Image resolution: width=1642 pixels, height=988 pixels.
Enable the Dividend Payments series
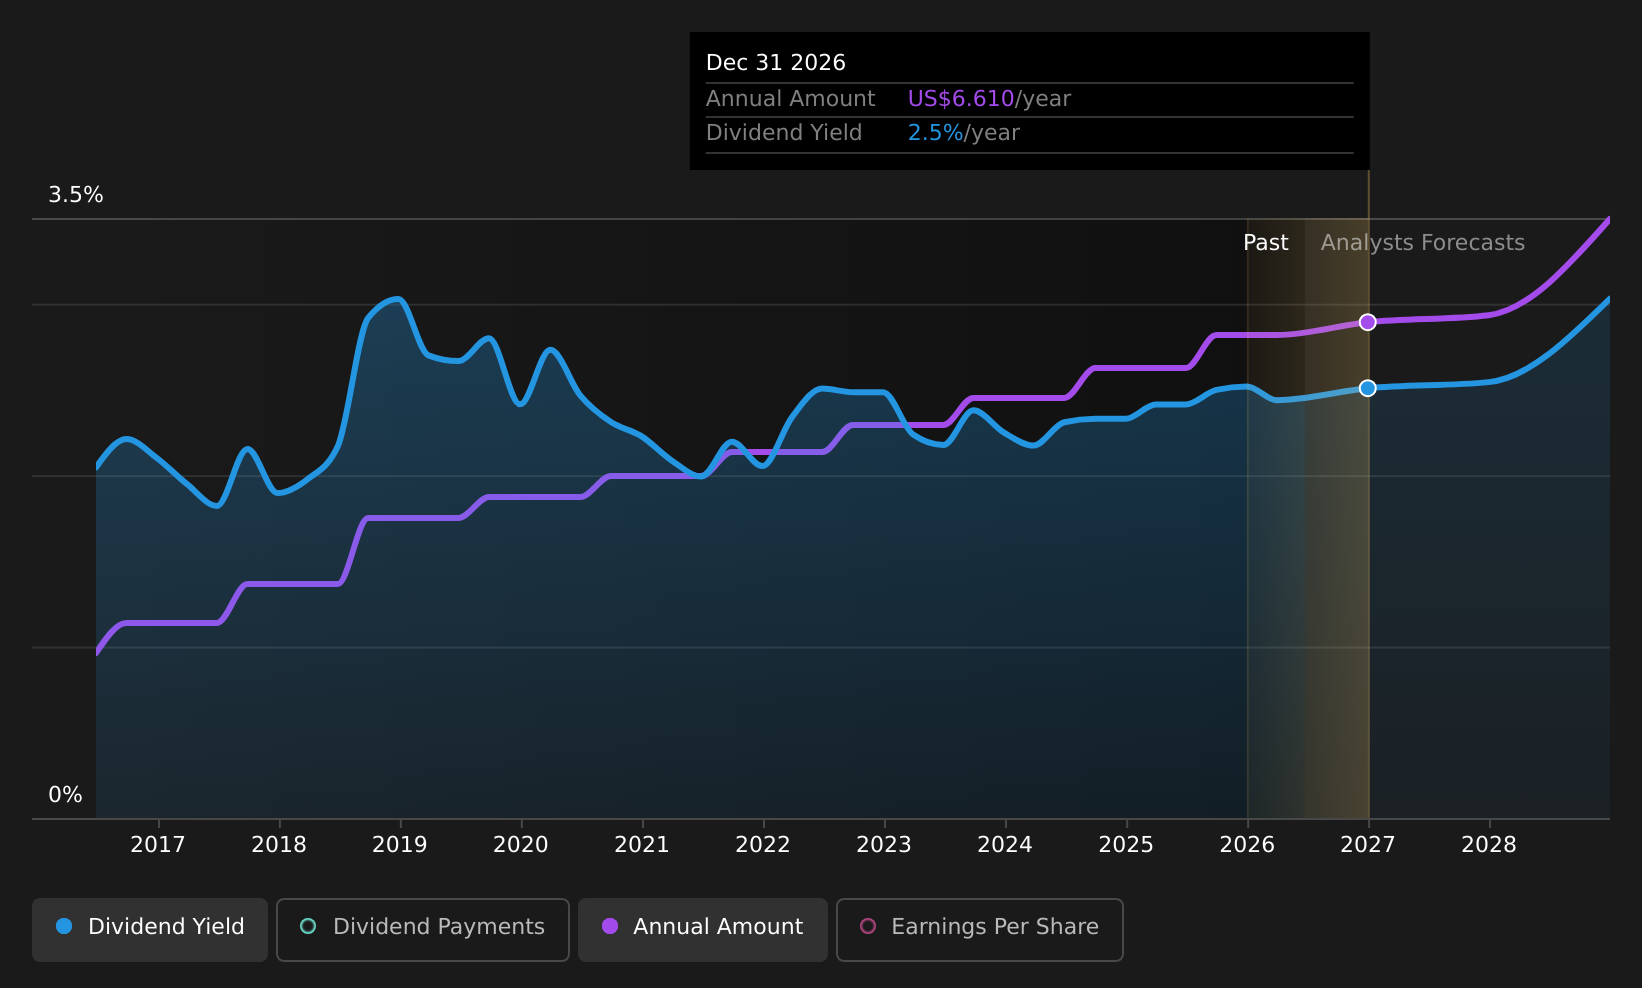[422, 929]
